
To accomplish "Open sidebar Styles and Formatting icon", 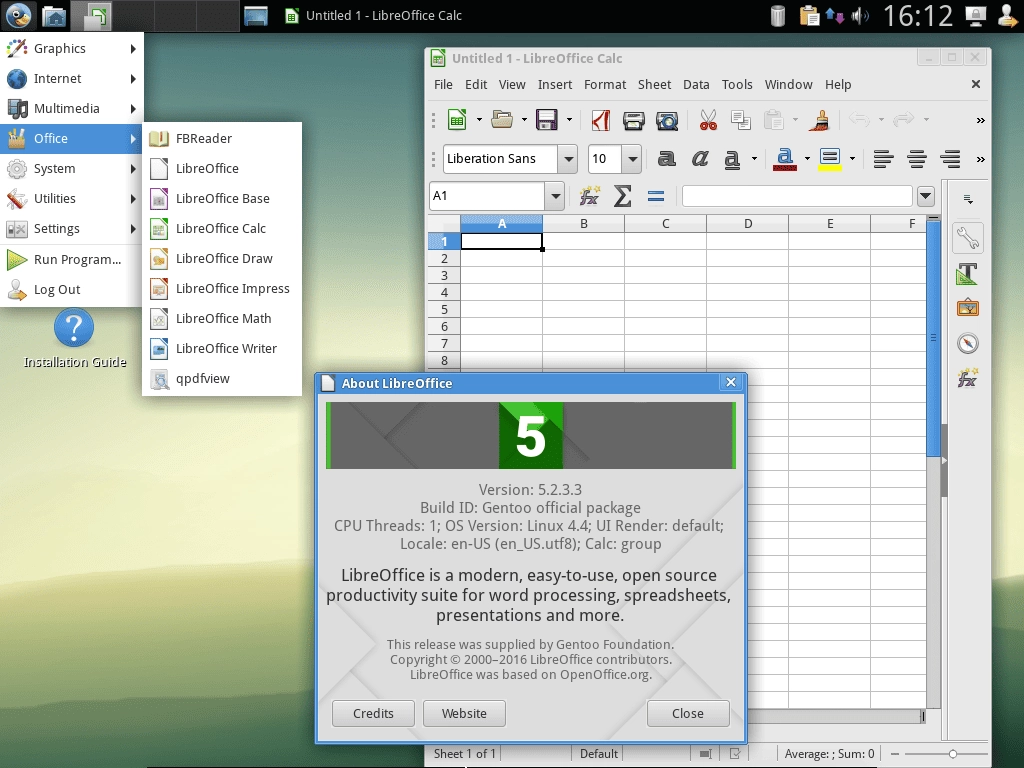I will (967, 274).
